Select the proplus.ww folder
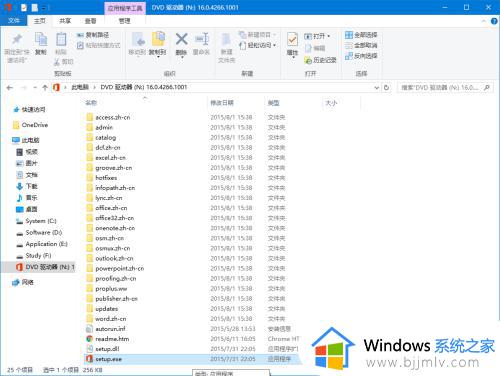Screen dimensions: 500x376 107,288
